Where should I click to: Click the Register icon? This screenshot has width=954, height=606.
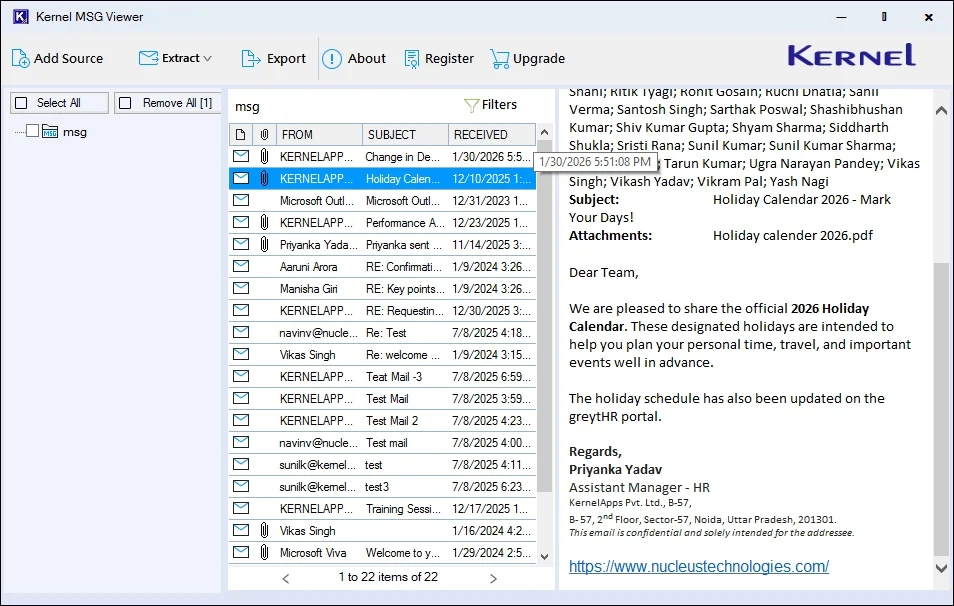(412, 58)
